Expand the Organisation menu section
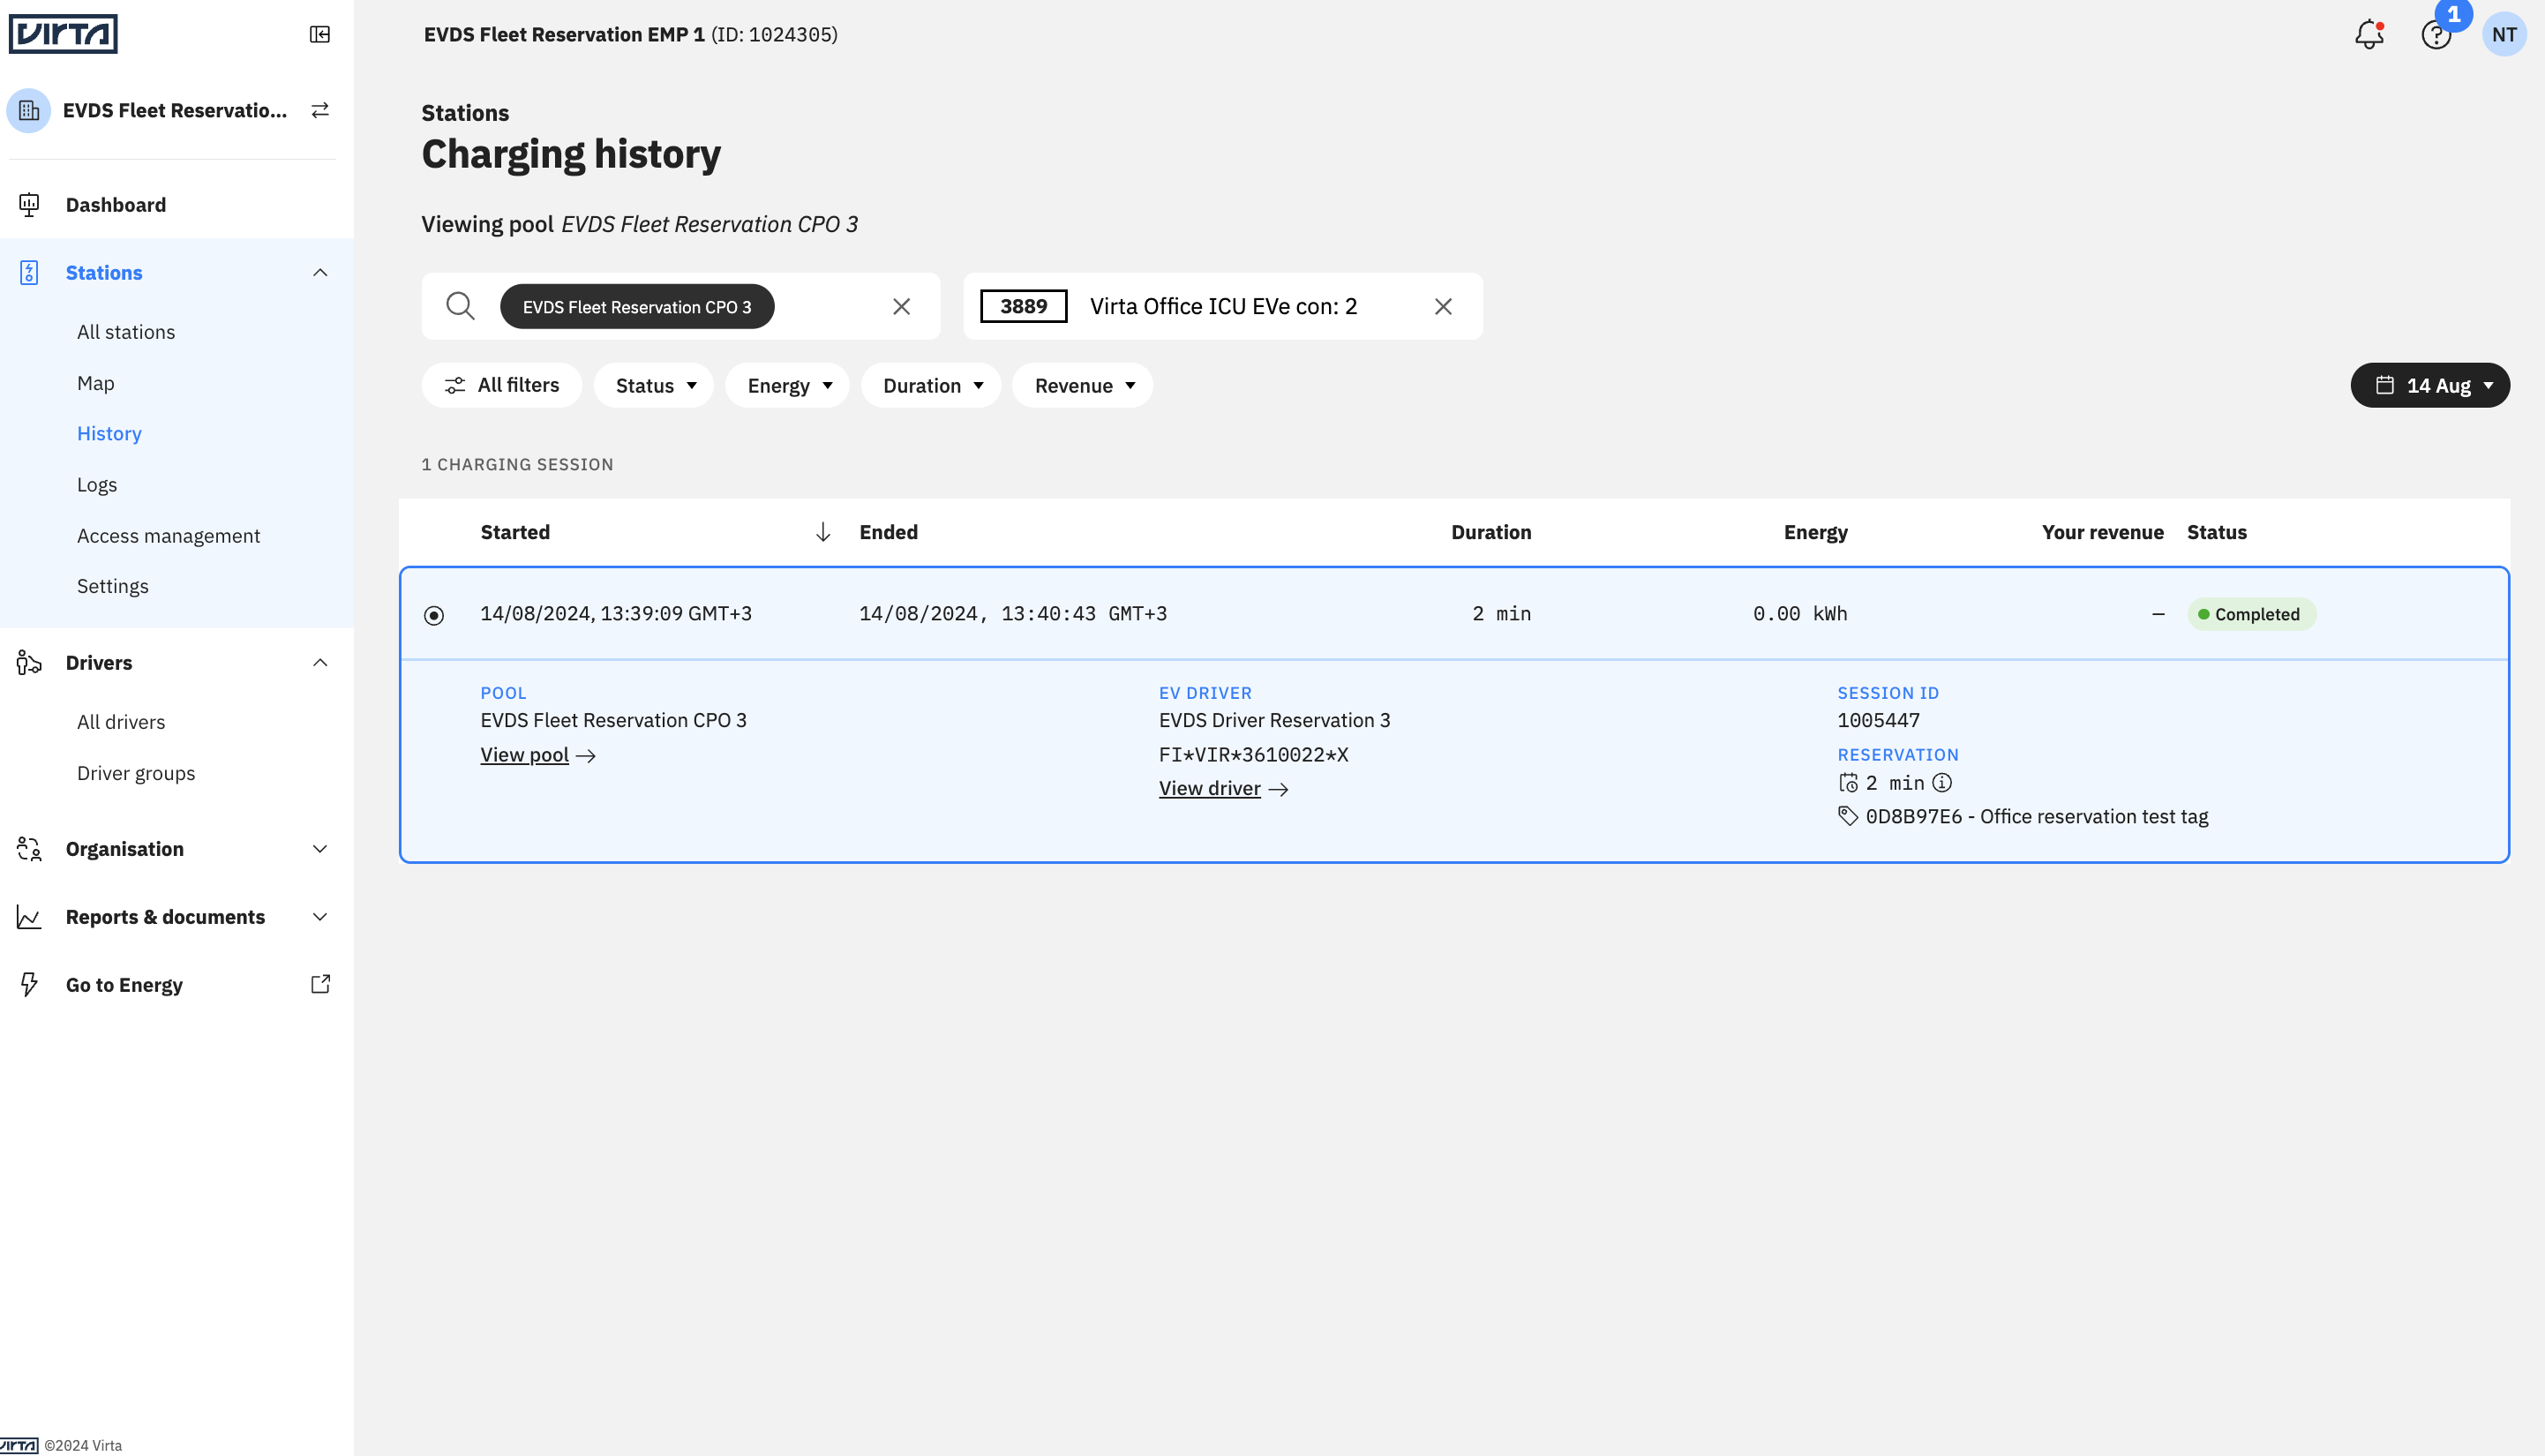Image resolution: width=2545 pixels, height=1456 pixels. pos(320,849)
